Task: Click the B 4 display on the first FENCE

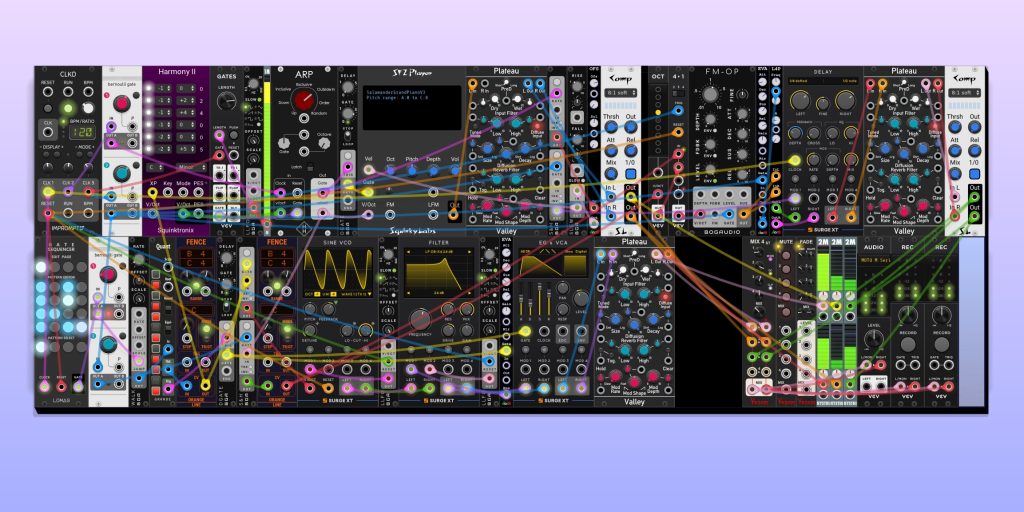Action: pyautogui.click(x=196, y=254)
